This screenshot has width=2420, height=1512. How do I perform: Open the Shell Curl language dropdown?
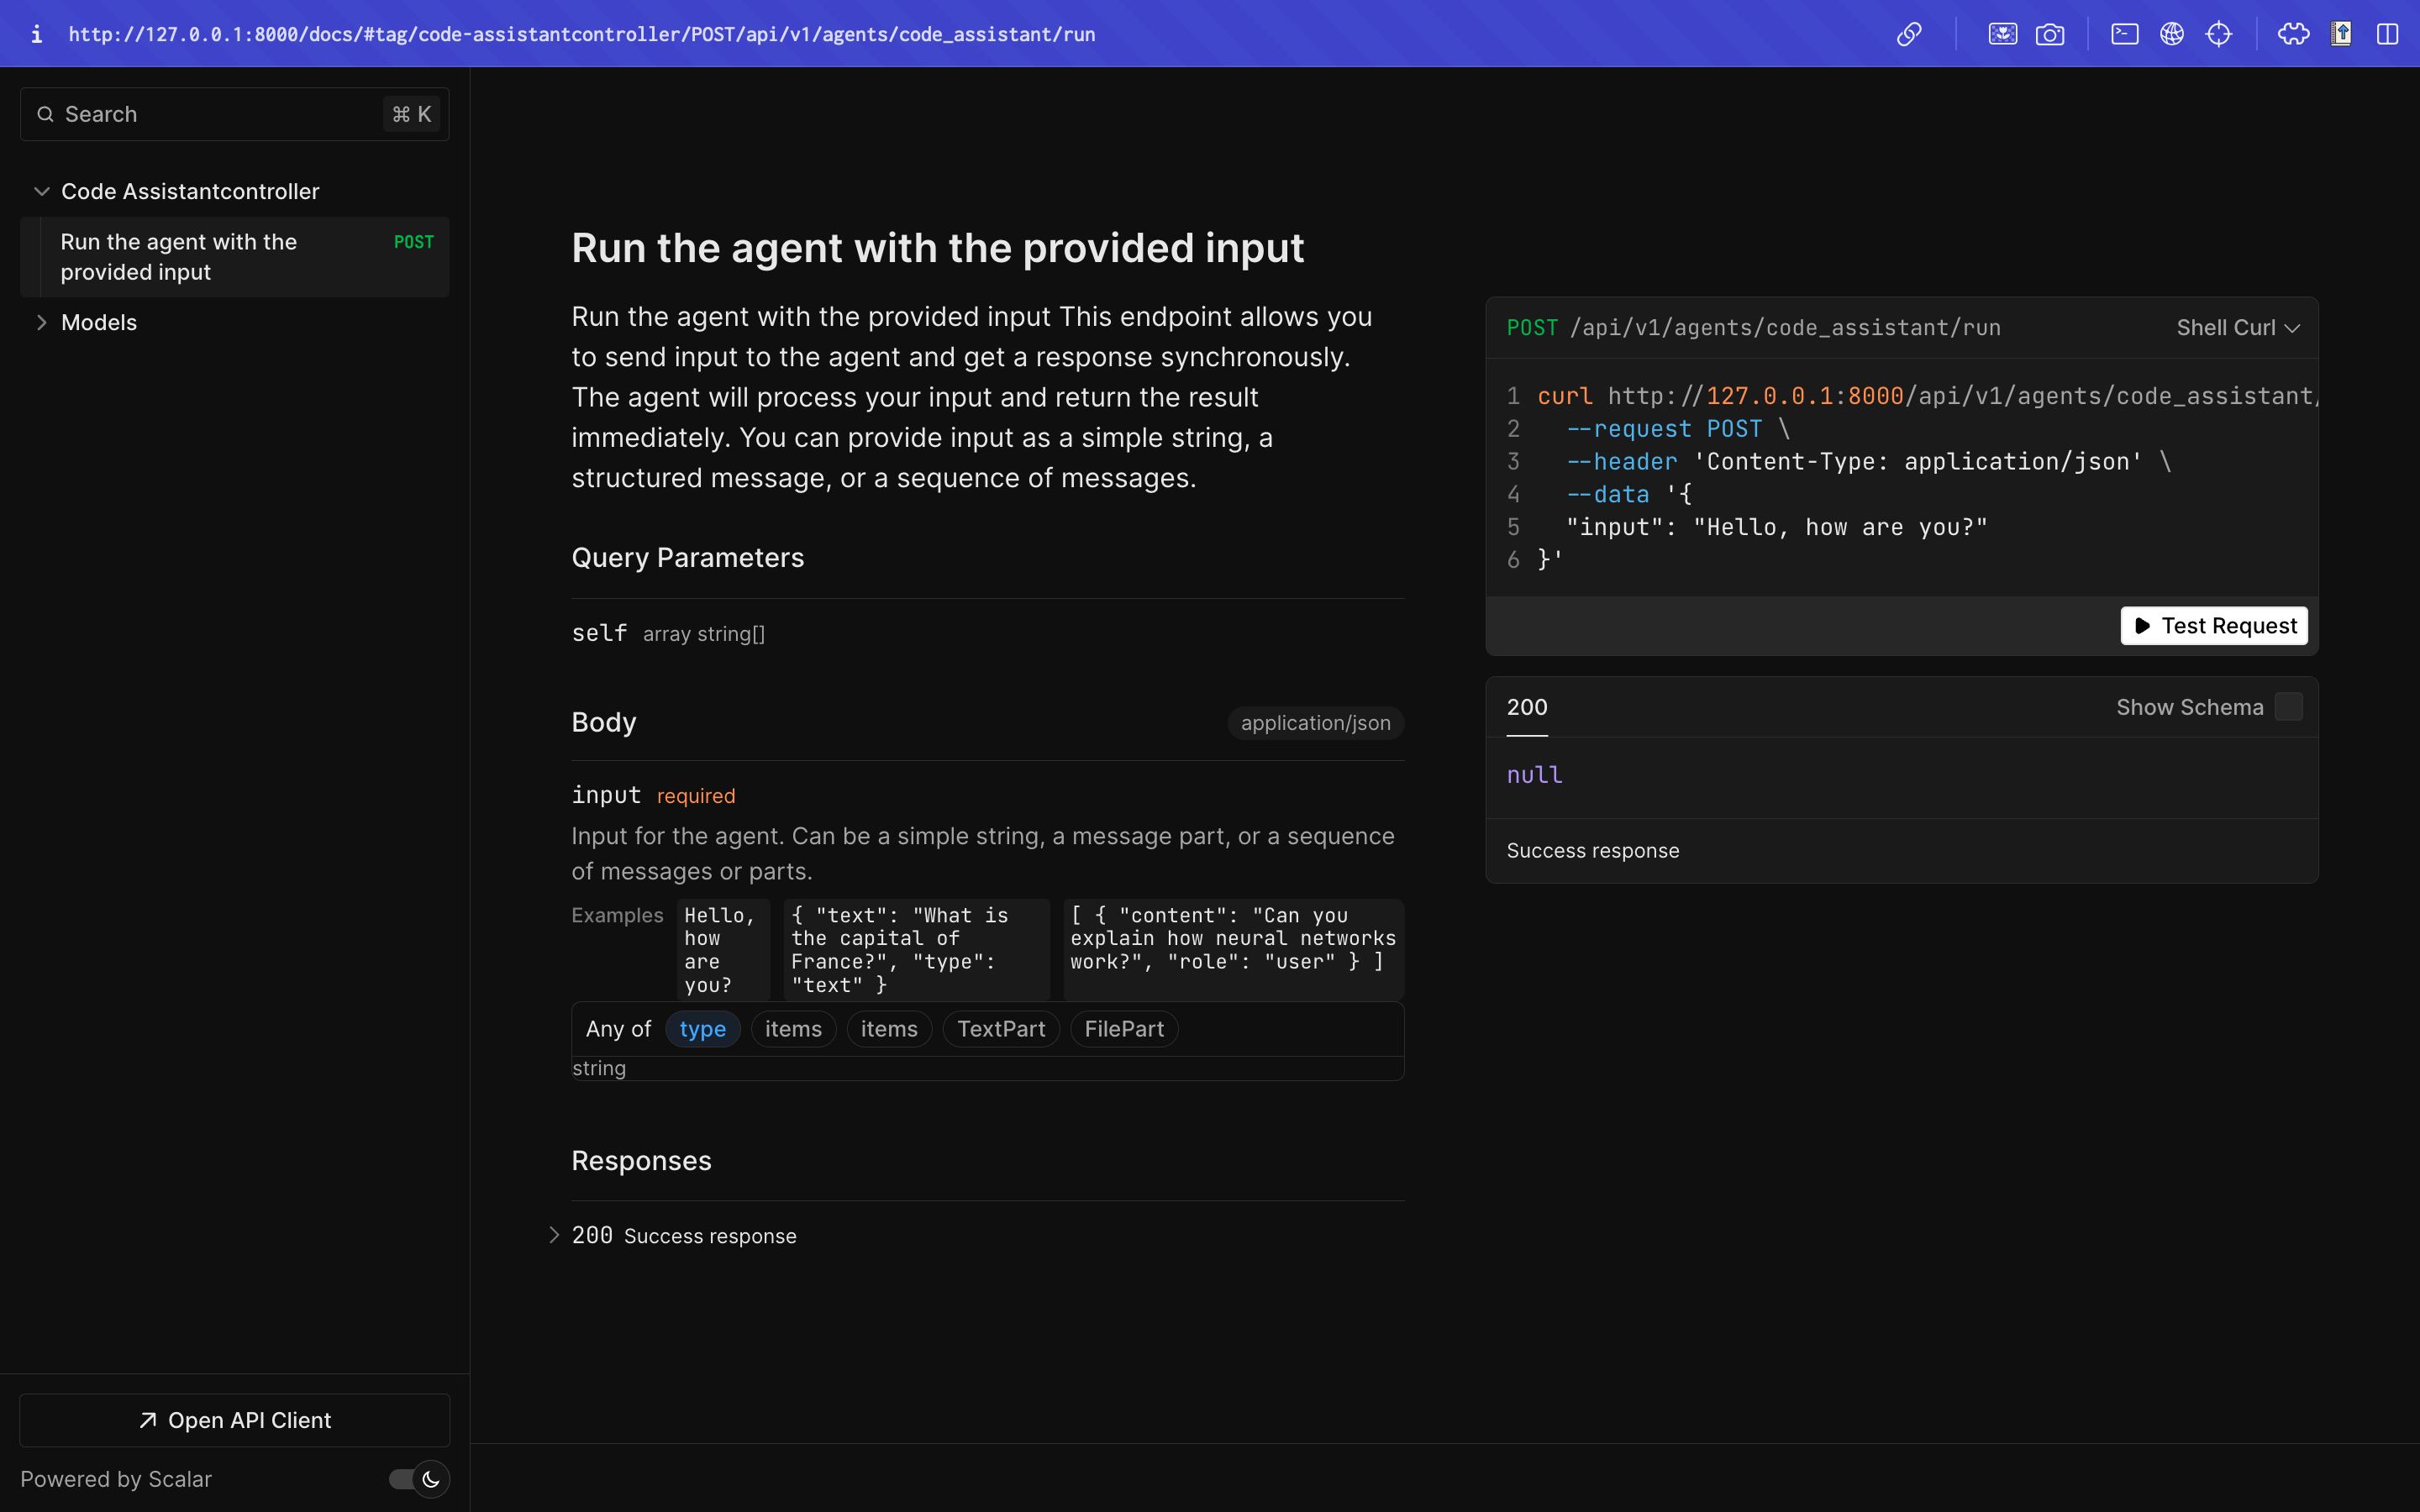[2238, 327]
